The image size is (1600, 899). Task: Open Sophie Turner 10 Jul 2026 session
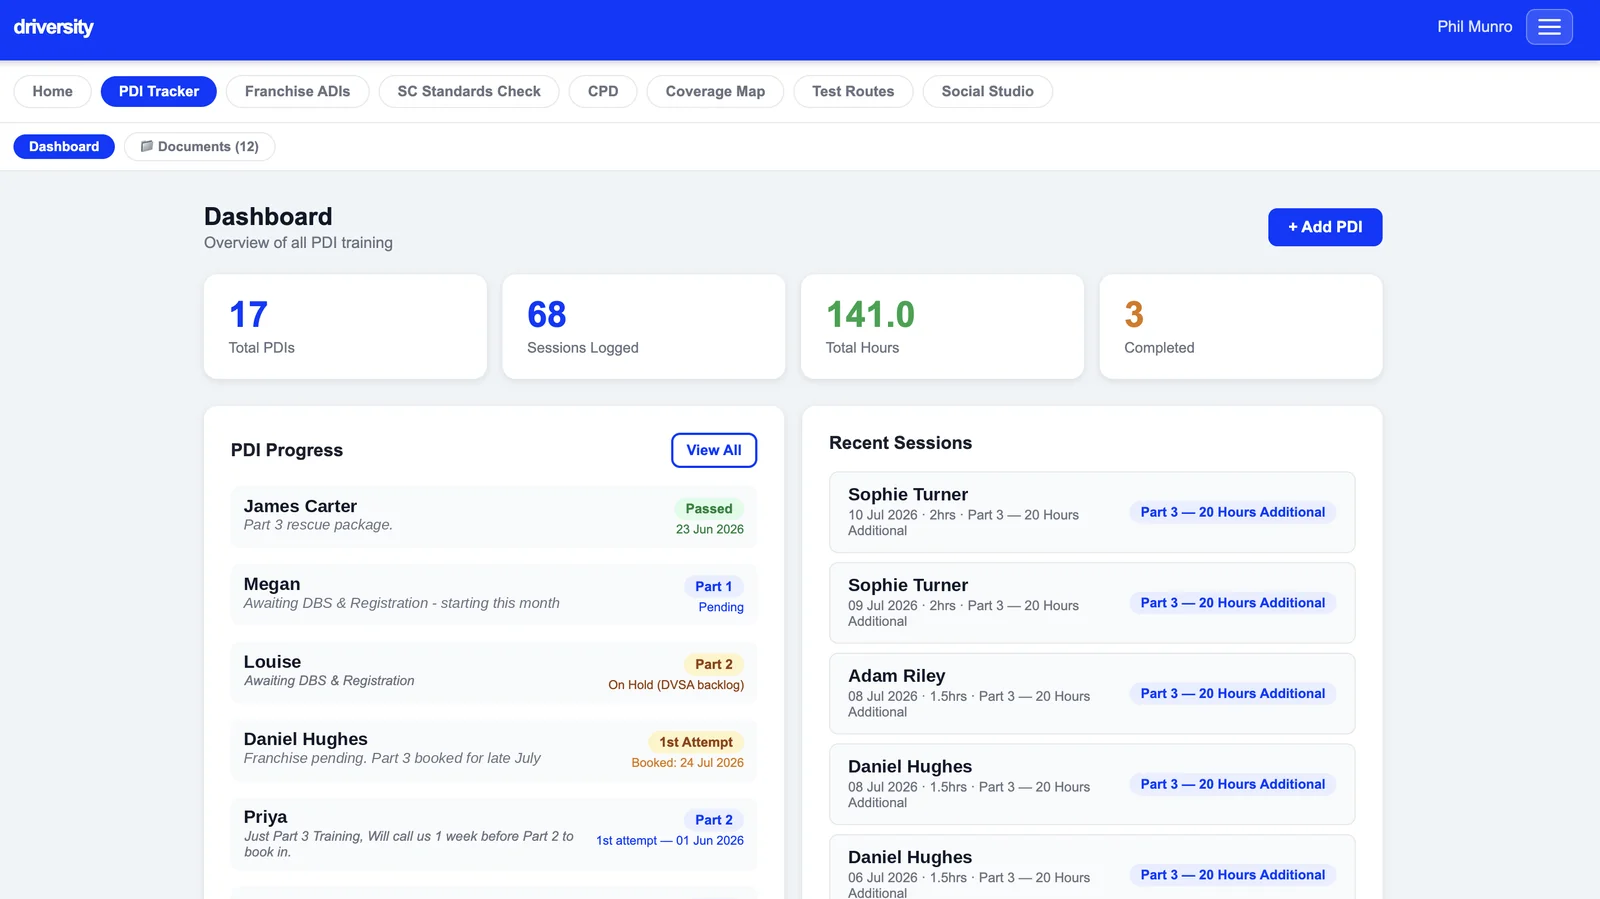(1092, 512)
